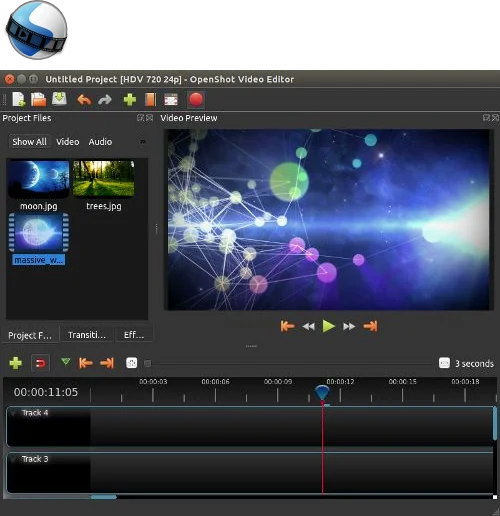500x516 pixels.
Task: Collapse Track 4 with its arrow
Action: (x=14, y=413)
